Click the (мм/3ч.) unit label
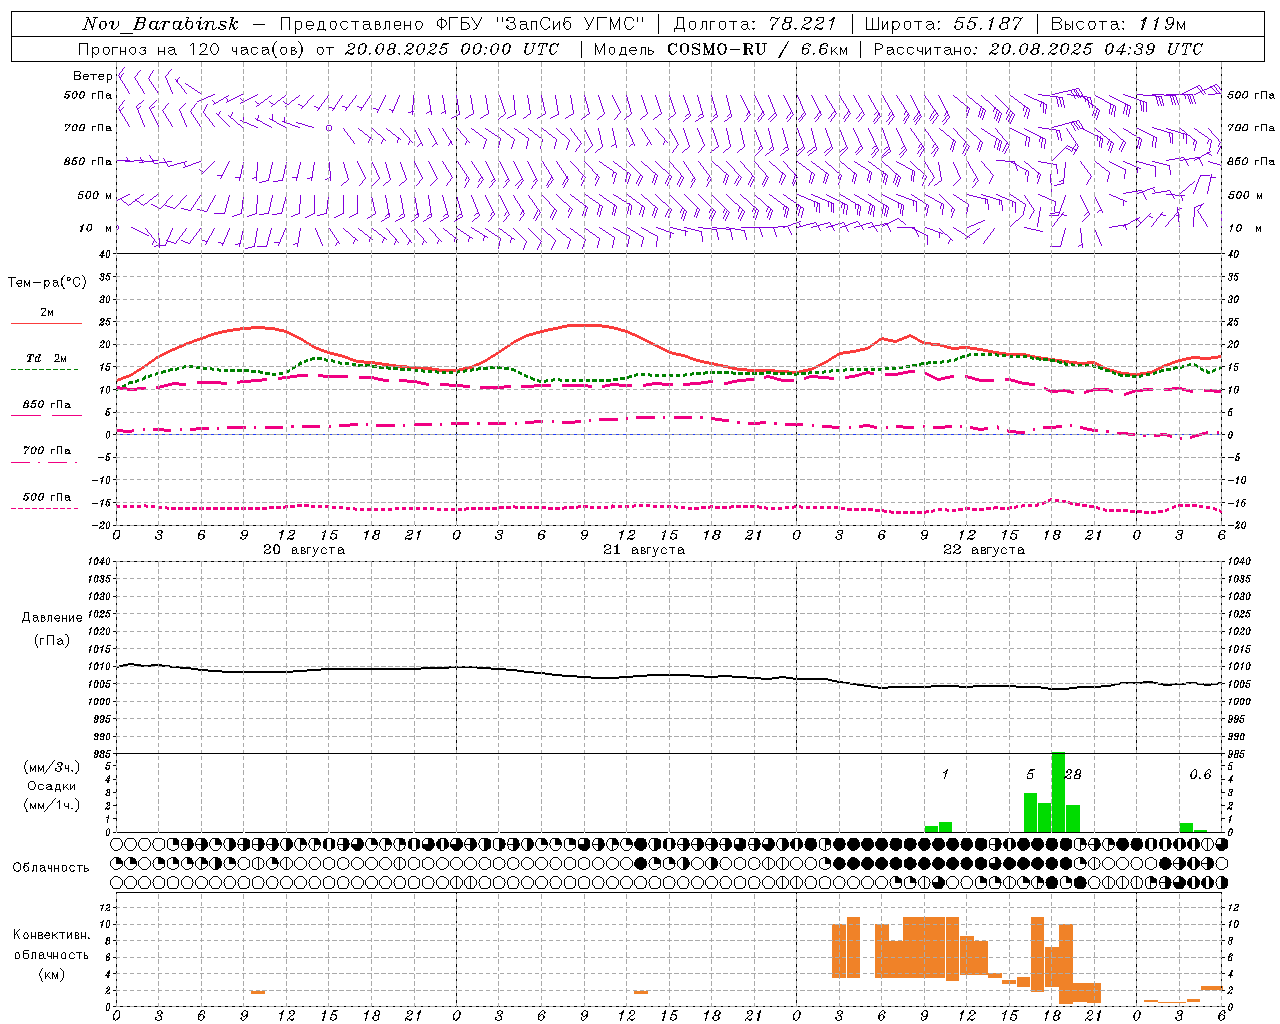Image resolution: width=1280 pixels, height=1024 pixels. tap(52, 768)
